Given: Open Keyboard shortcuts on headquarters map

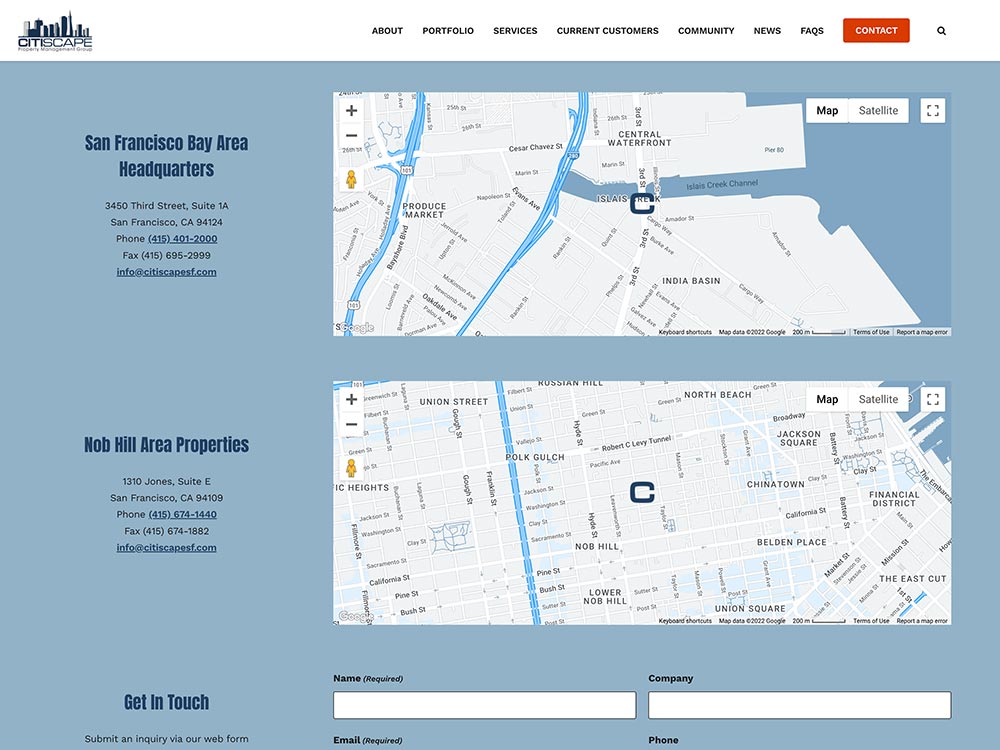Looking at the screenshot, I should tap(685, 332).
